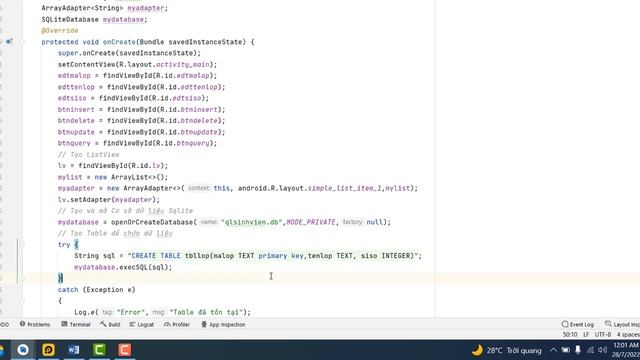Viewport: 640px width, 360px height.
Task: Click lv.setAdapter(myadapter) line
Action: [109, 200]
